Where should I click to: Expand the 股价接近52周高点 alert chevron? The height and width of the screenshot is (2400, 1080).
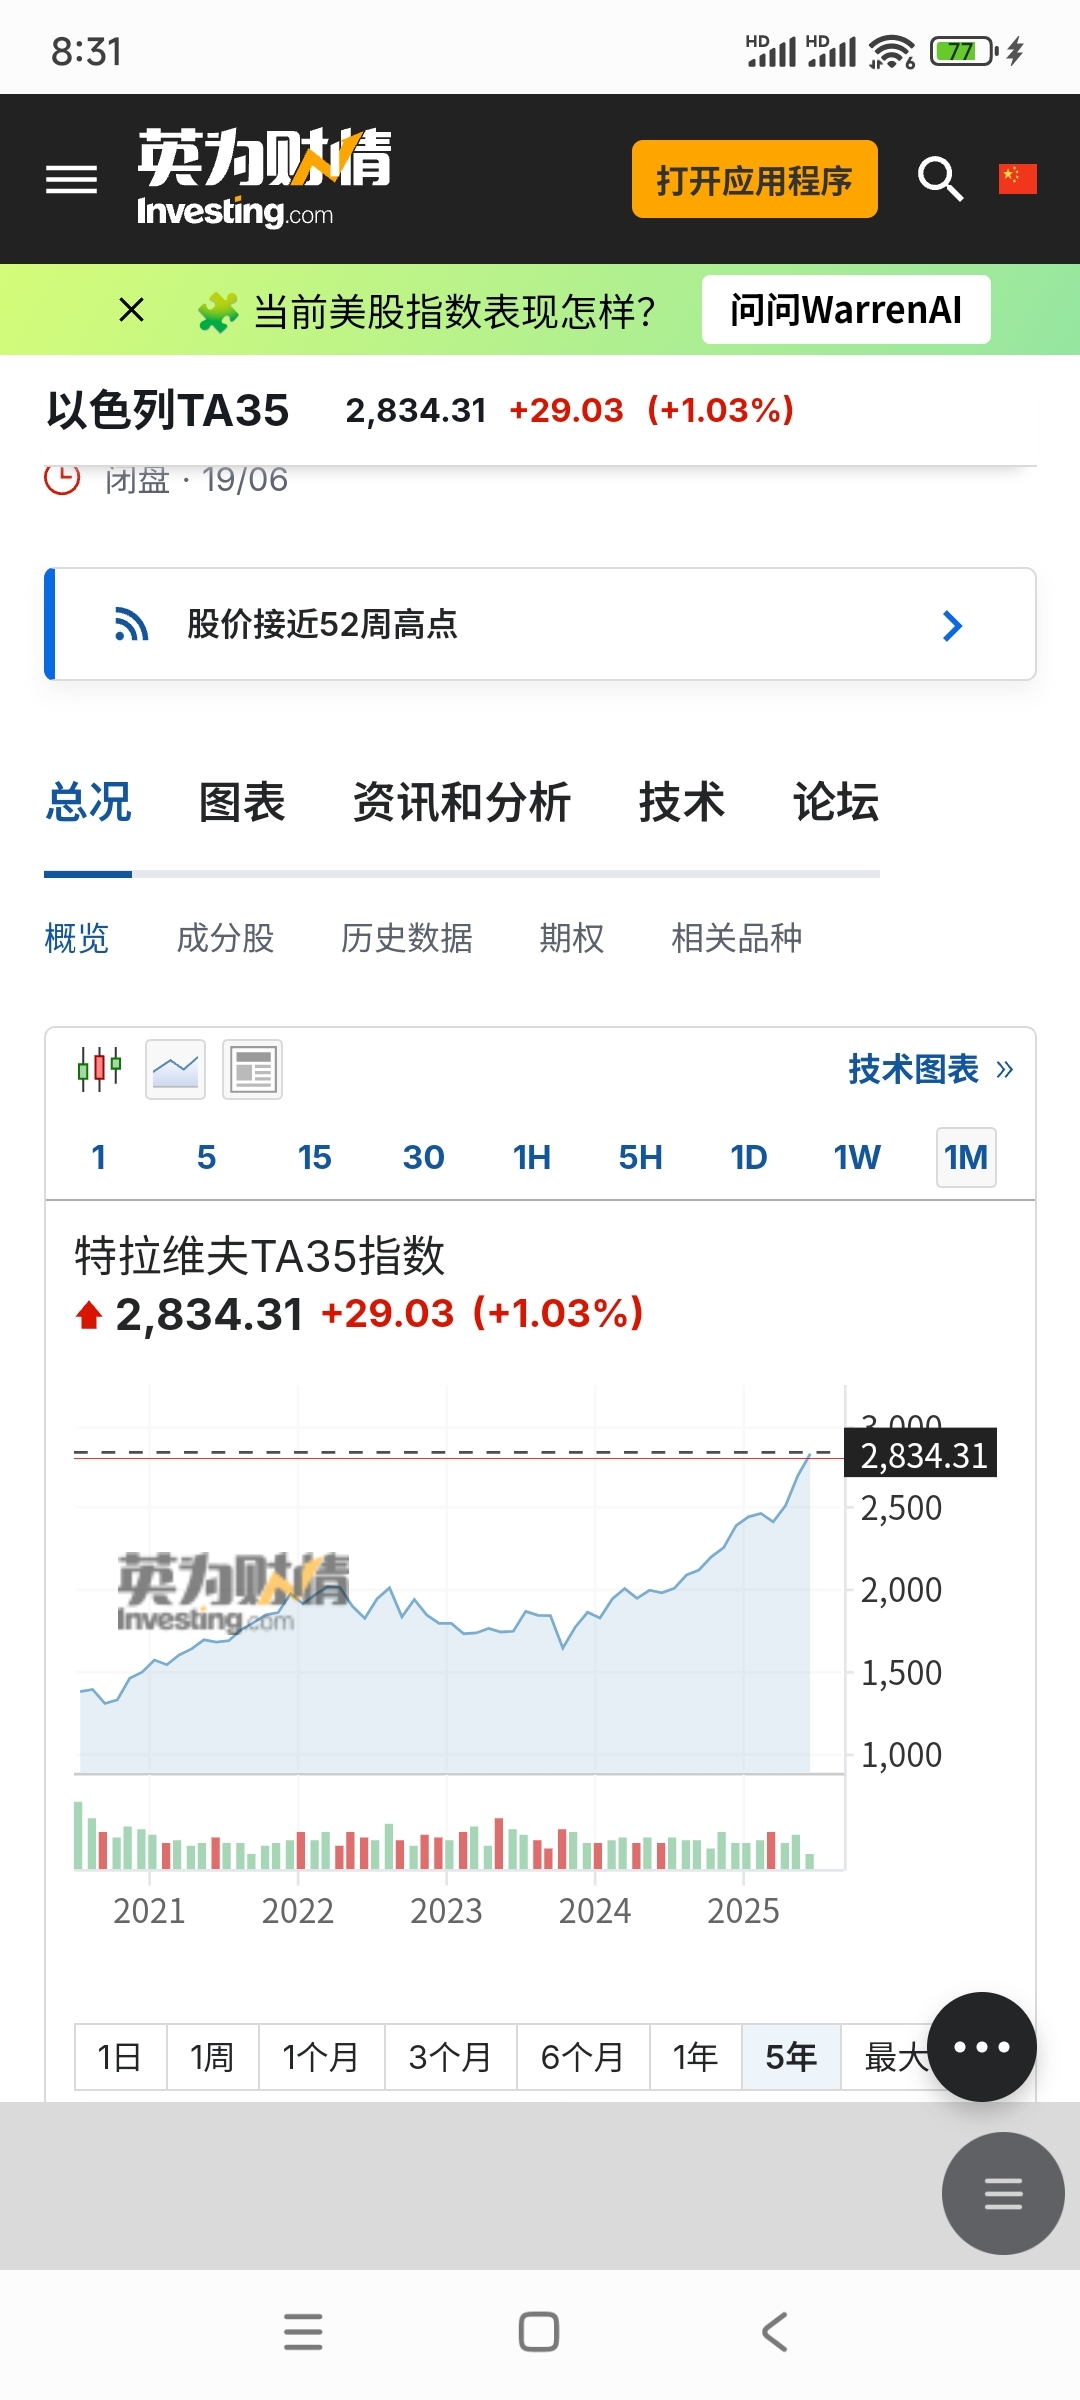pyautogui.click(x=952, y=625)
